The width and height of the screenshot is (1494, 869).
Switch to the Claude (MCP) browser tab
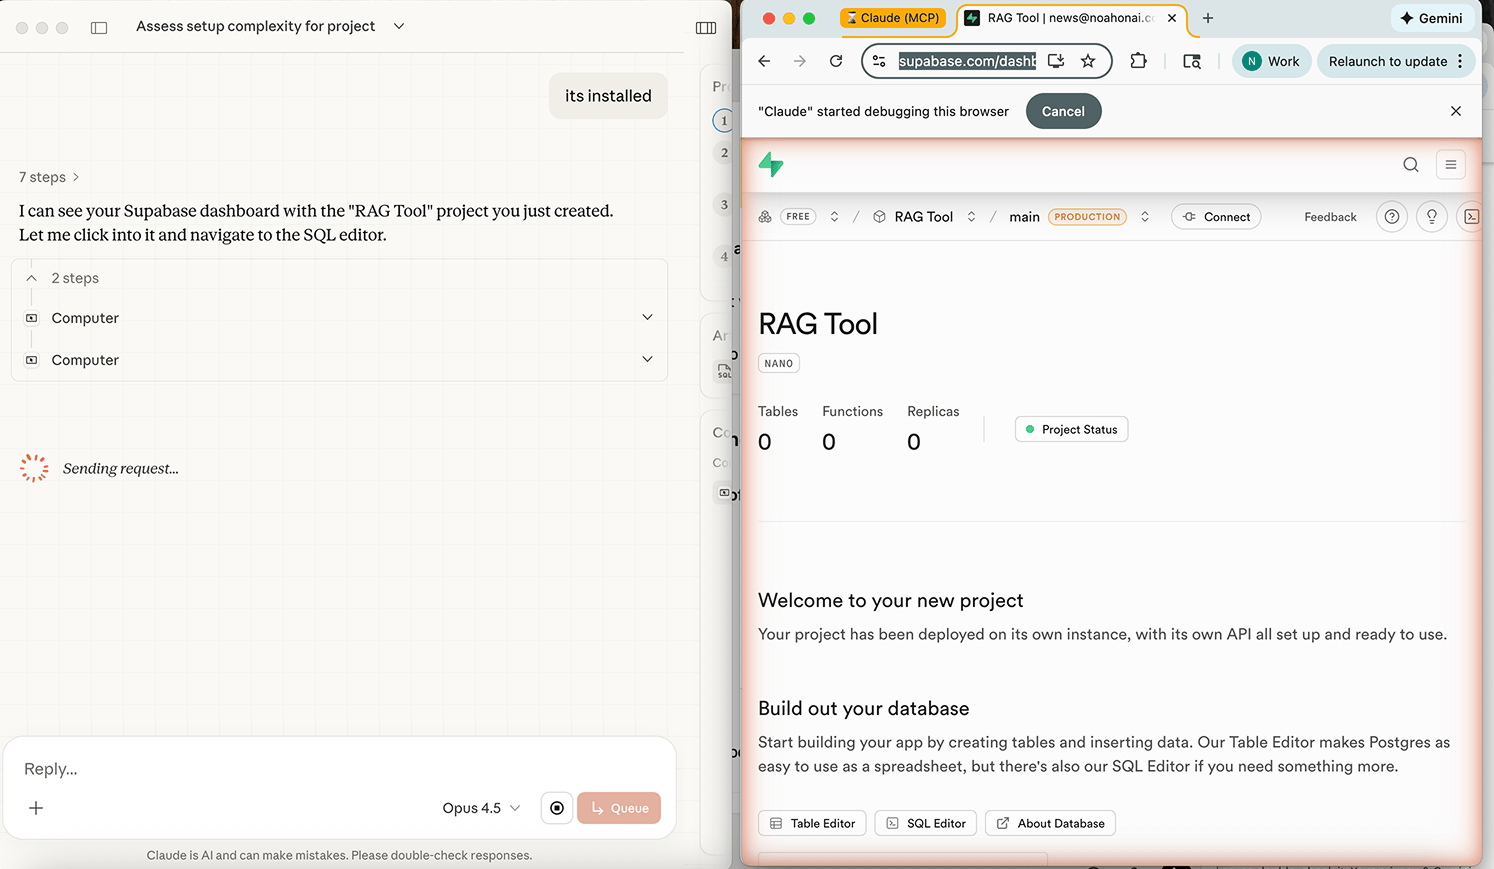click(x=893, y=18)
